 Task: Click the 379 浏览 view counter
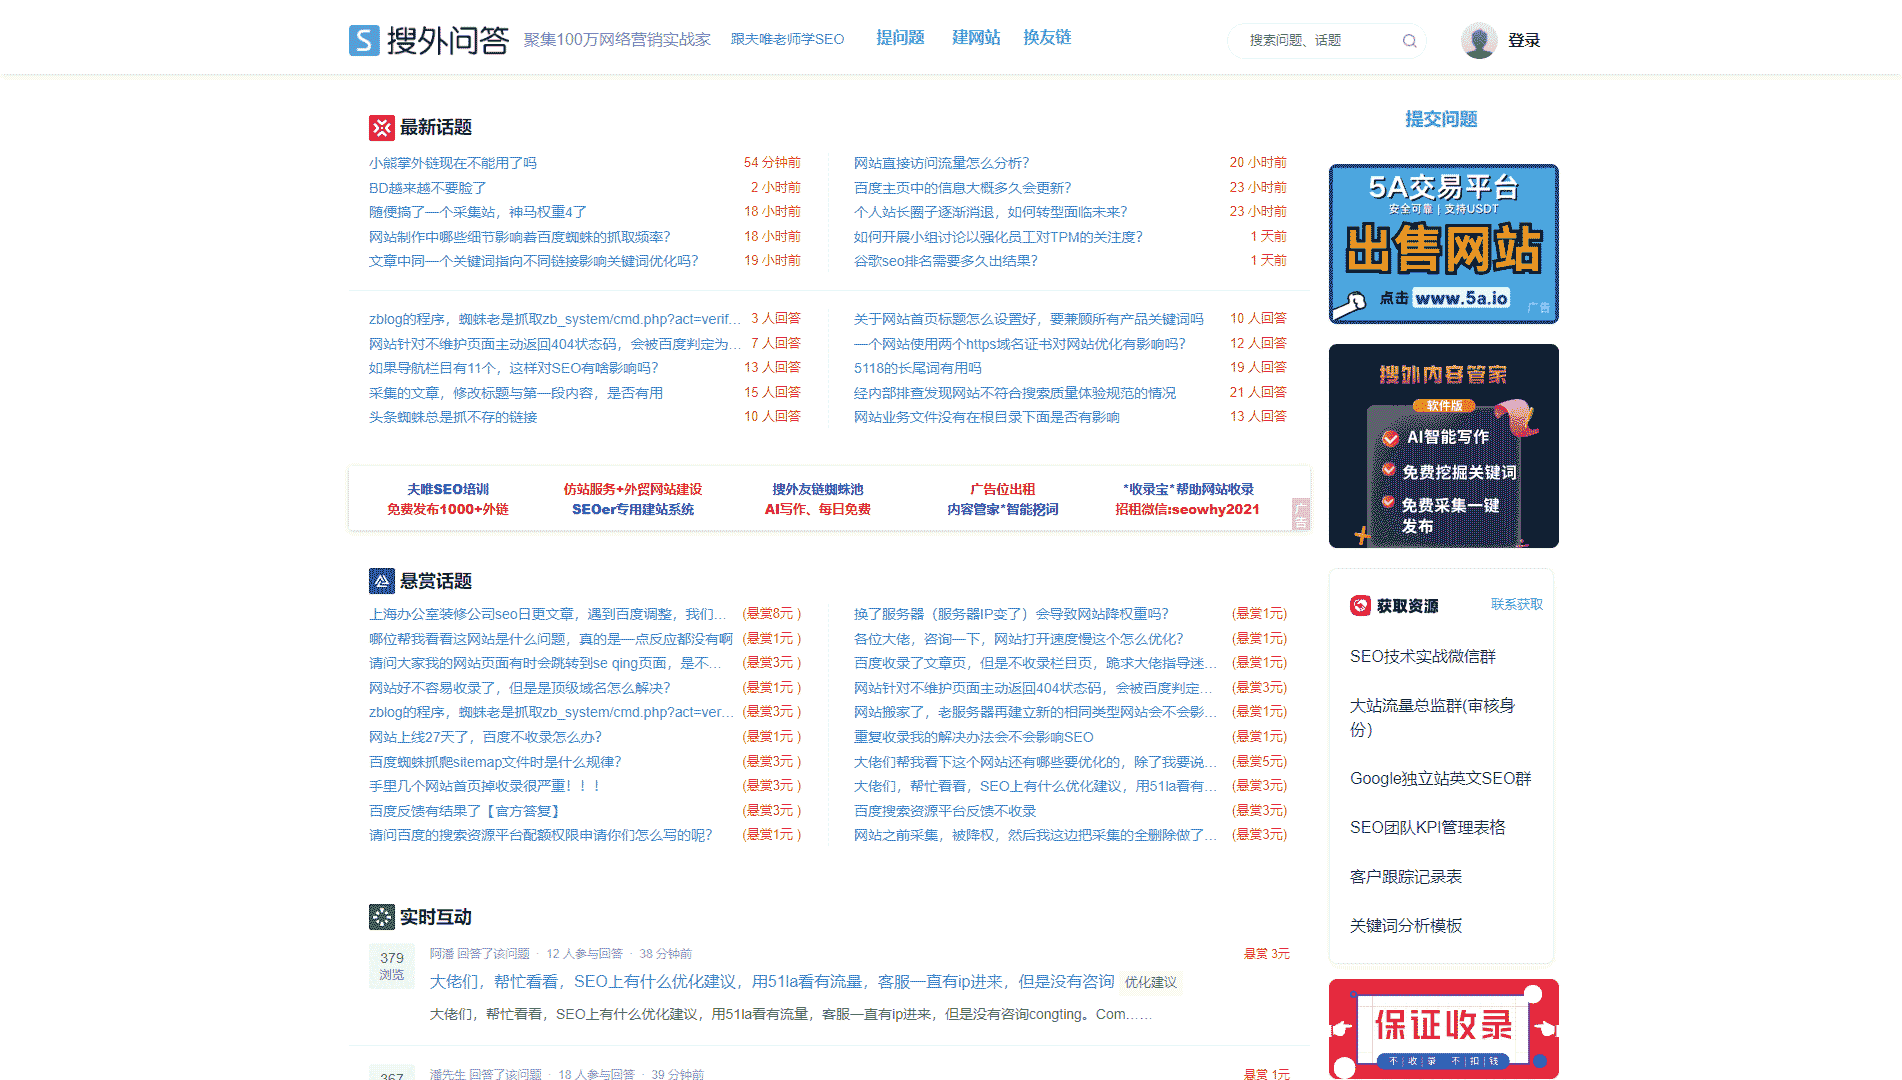point(392,966)
